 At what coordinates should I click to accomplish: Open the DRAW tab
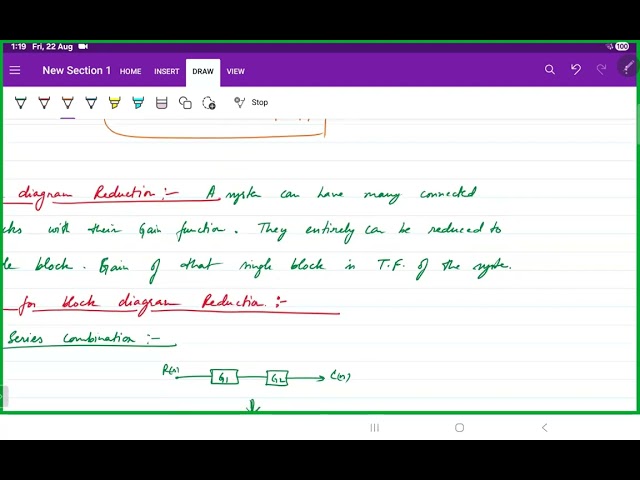click(203, 71)
